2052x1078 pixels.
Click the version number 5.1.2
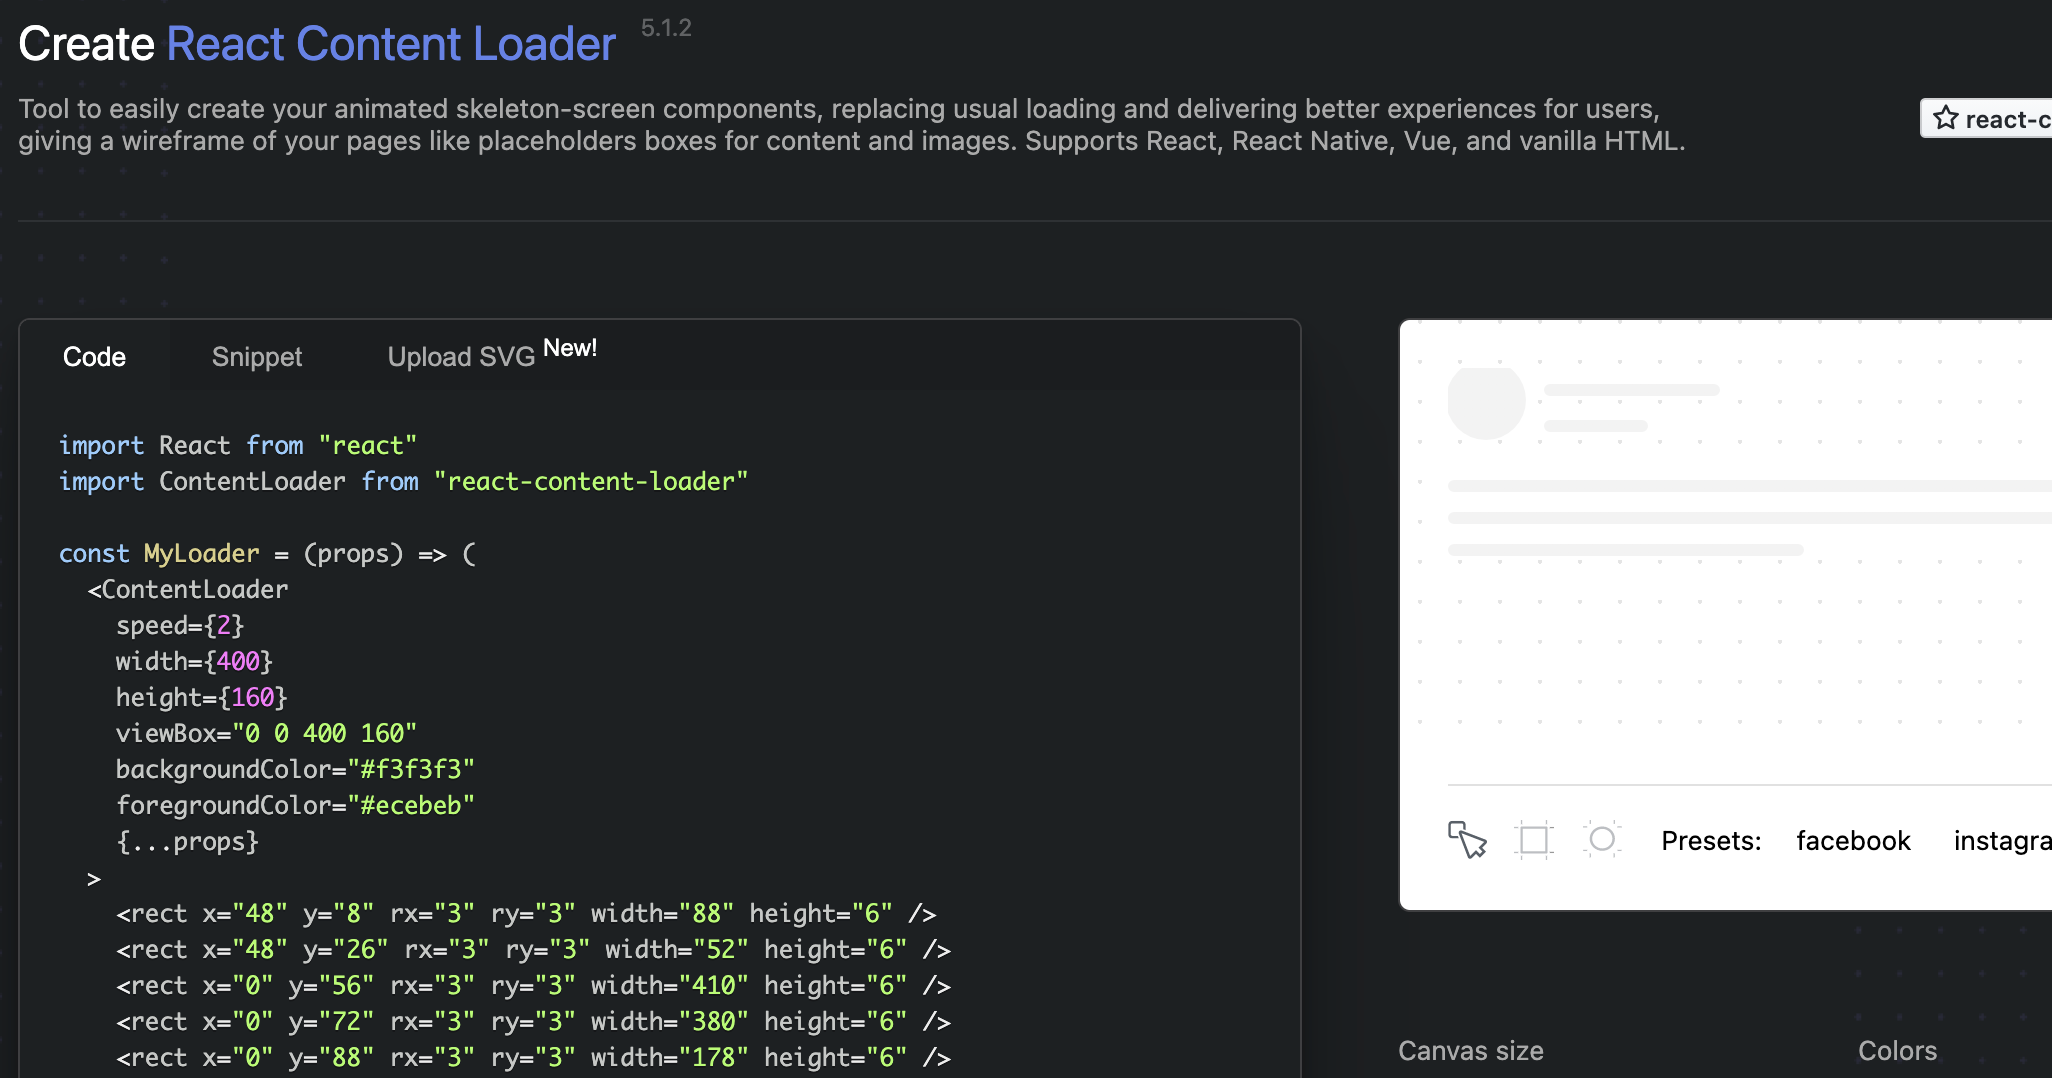coord(666,28)
